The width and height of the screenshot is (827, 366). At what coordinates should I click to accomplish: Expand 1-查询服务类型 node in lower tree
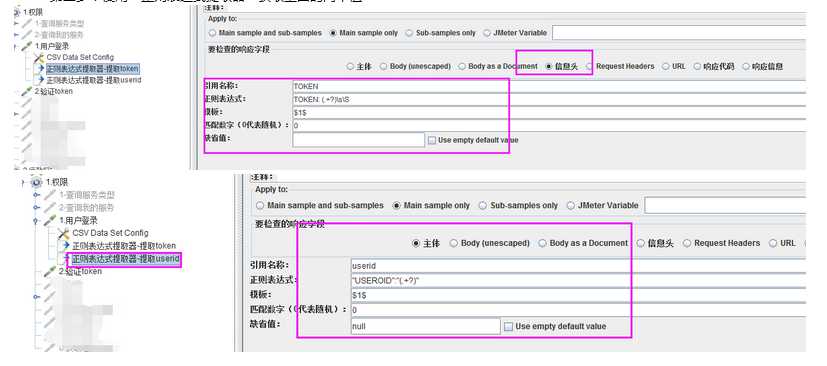tap(36, 195)
